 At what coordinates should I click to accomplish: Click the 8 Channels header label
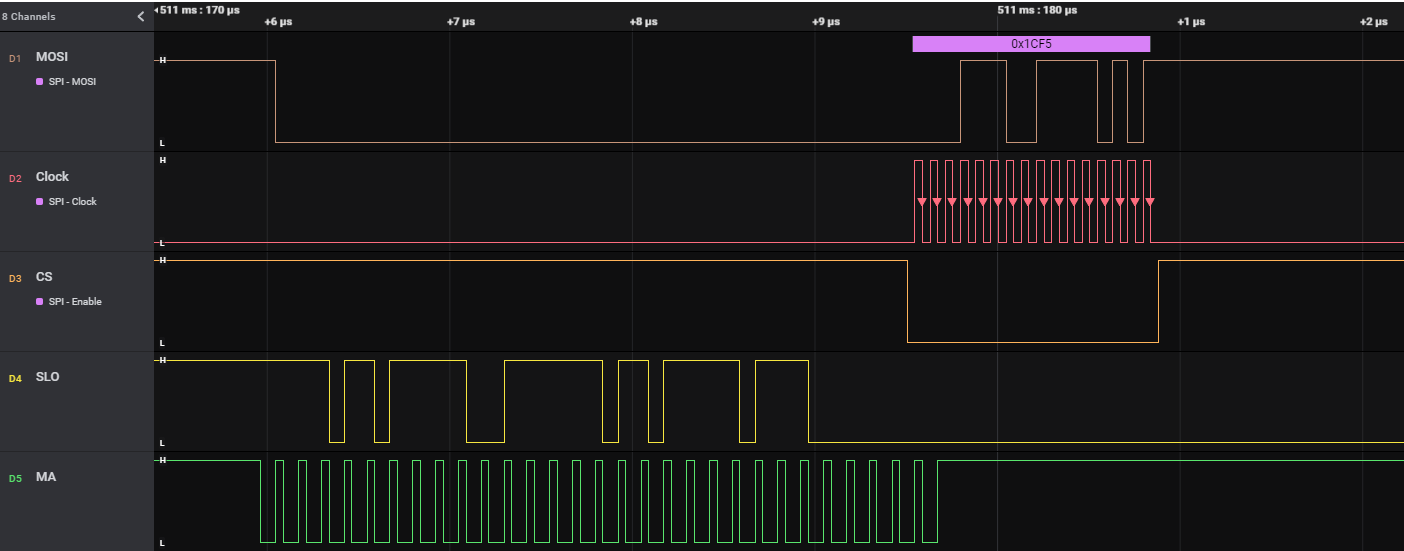pyautogui.click(x=29, y=17)
